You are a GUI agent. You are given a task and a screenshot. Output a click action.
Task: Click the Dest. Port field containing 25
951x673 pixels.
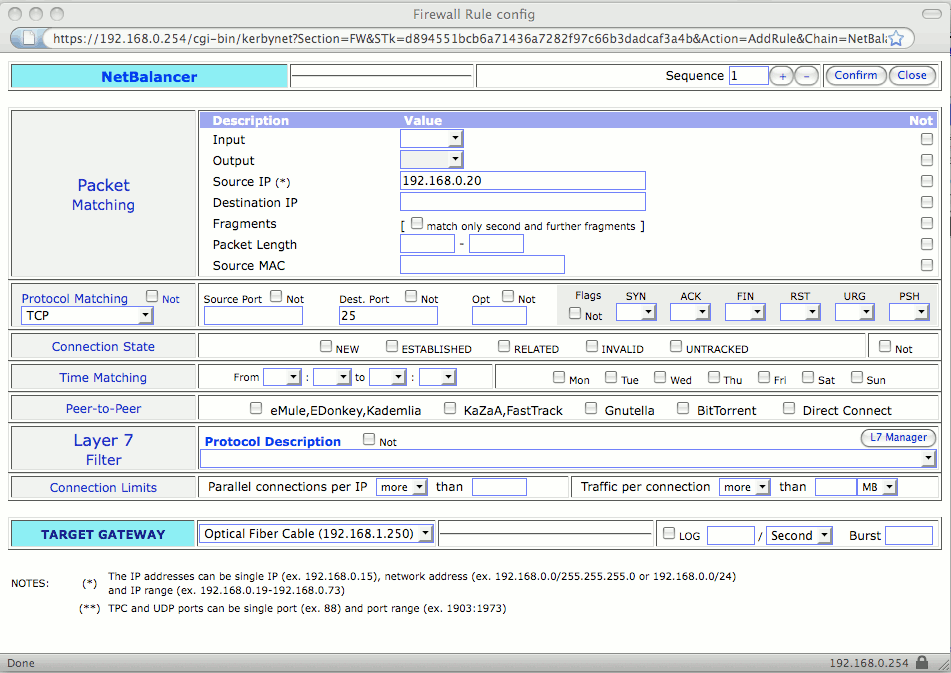388,315
